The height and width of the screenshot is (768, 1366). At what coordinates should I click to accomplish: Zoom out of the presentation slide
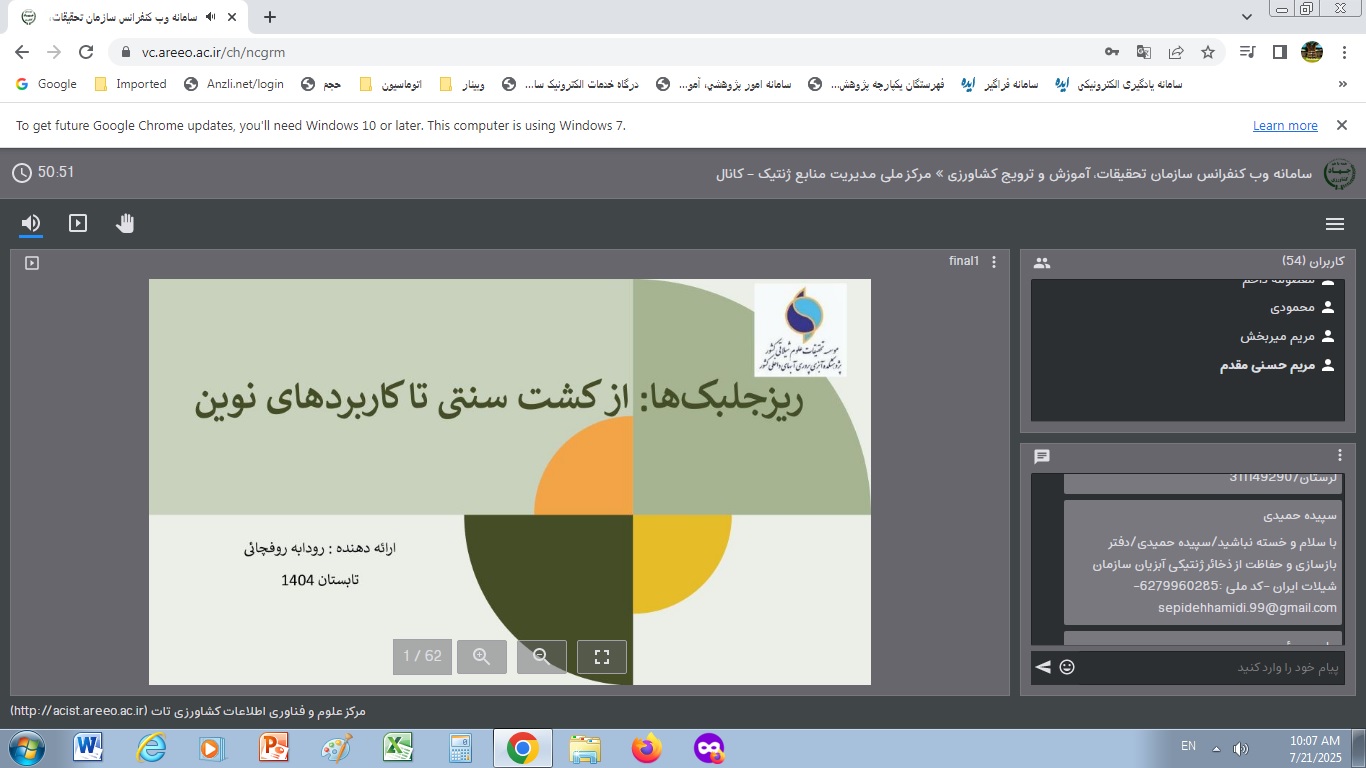542,657
